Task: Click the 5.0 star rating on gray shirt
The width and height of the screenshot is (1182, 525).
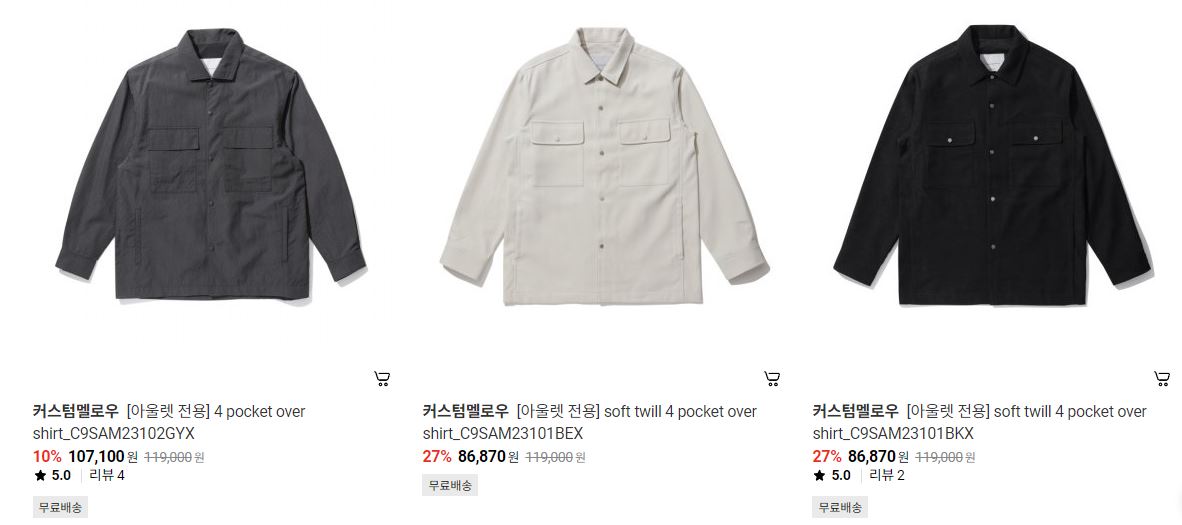Action: click(53, 476)
